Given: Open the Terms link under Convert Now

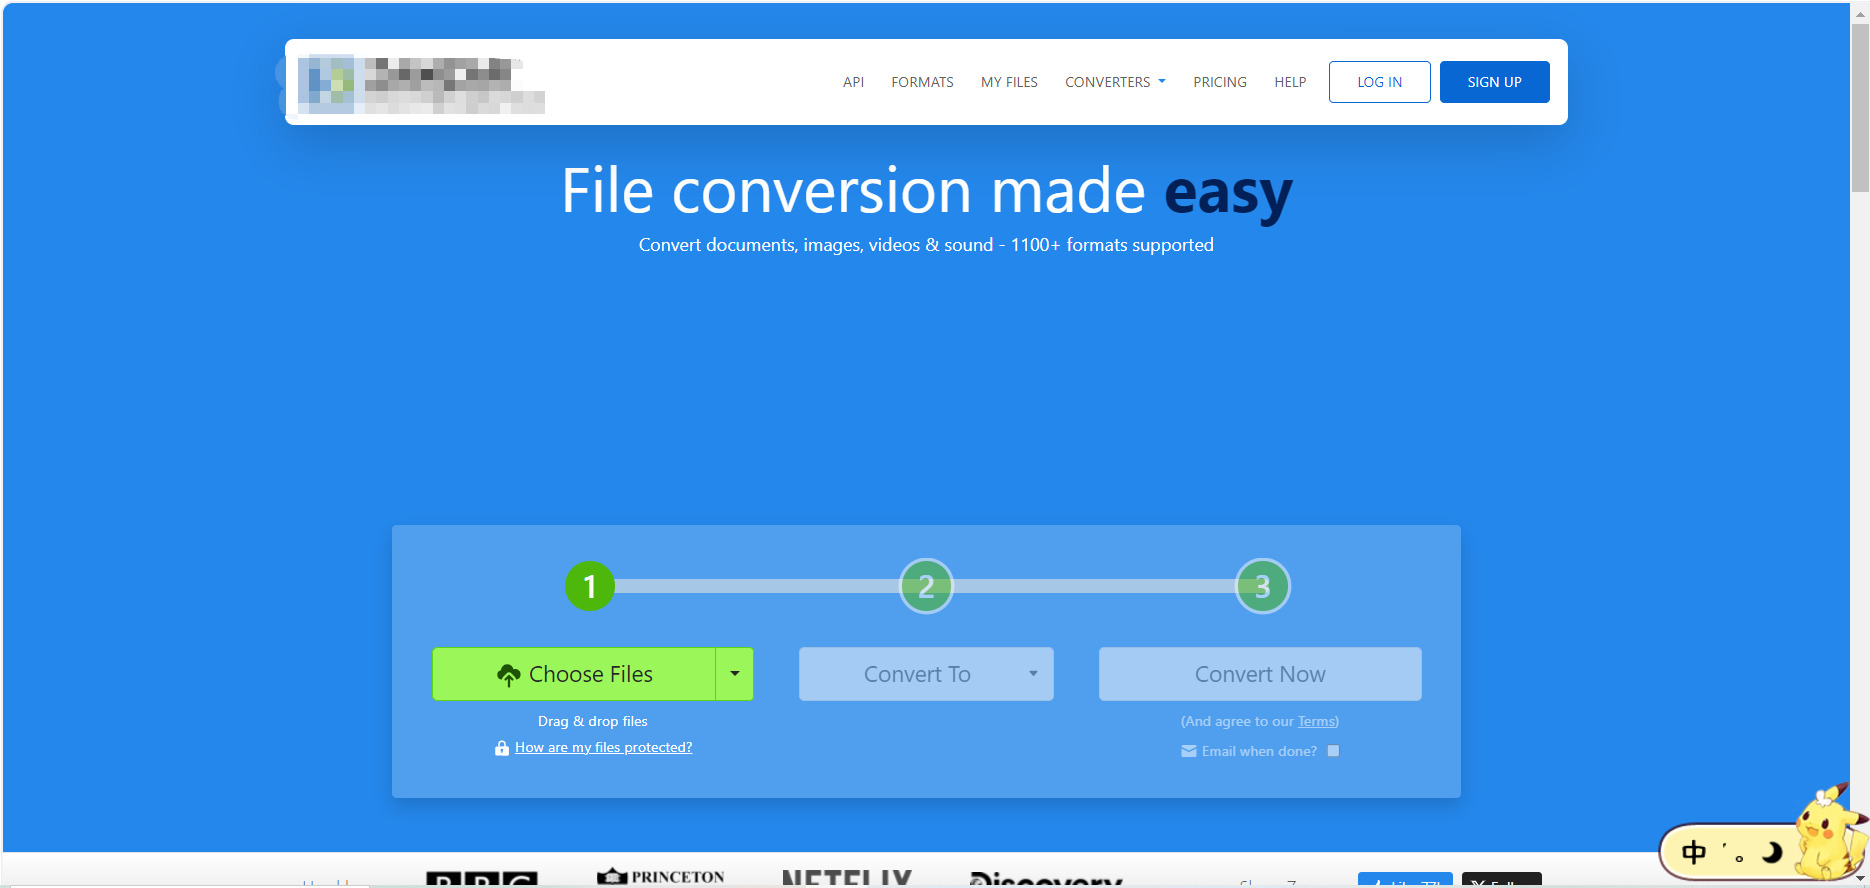Looking at the screenshot, I should click(1316, 721).
